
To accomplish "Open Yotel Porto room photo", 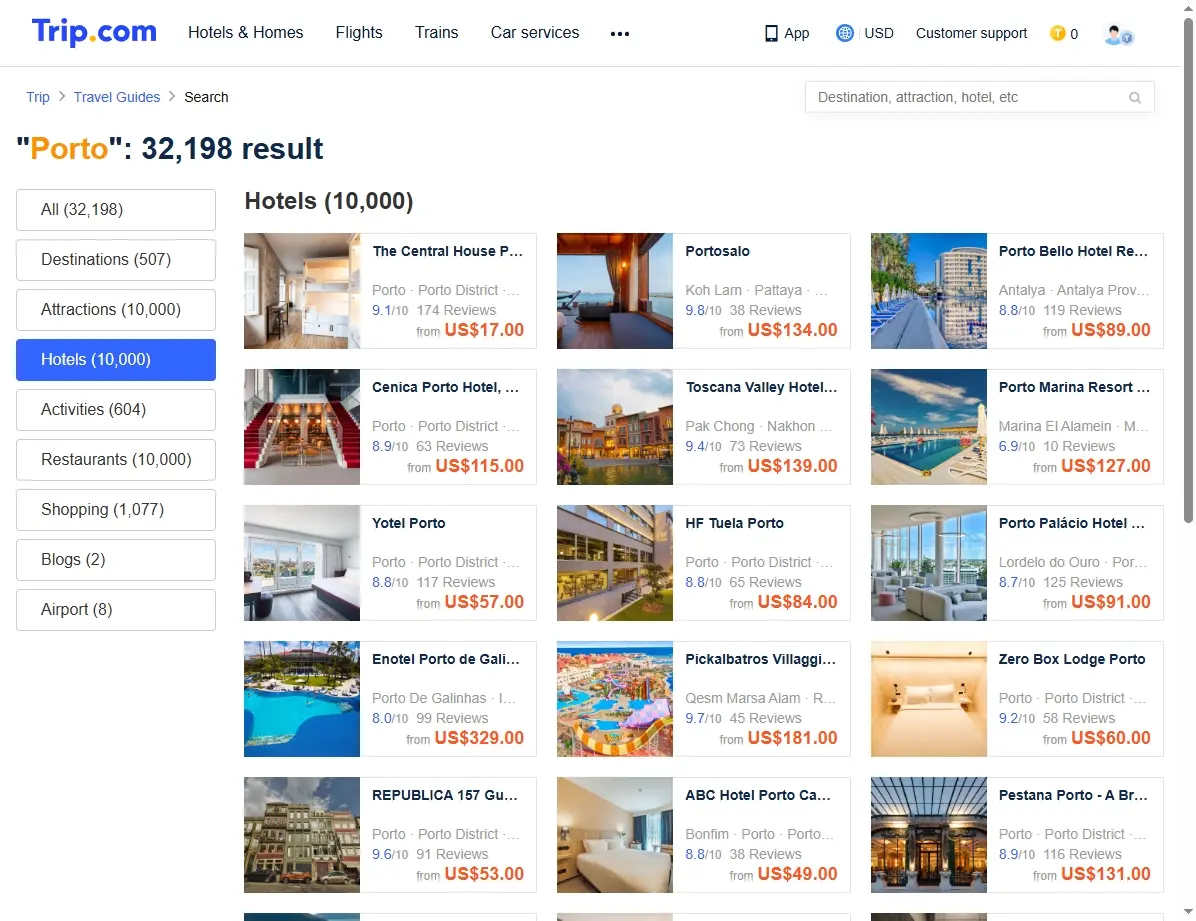I will pyautogui.click(x=302, y=562).
